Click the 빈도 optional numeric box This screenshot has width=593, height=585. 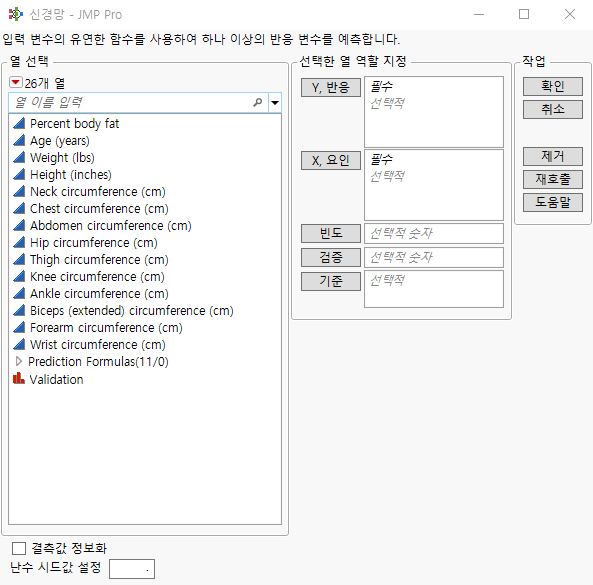tap(434, 233)
